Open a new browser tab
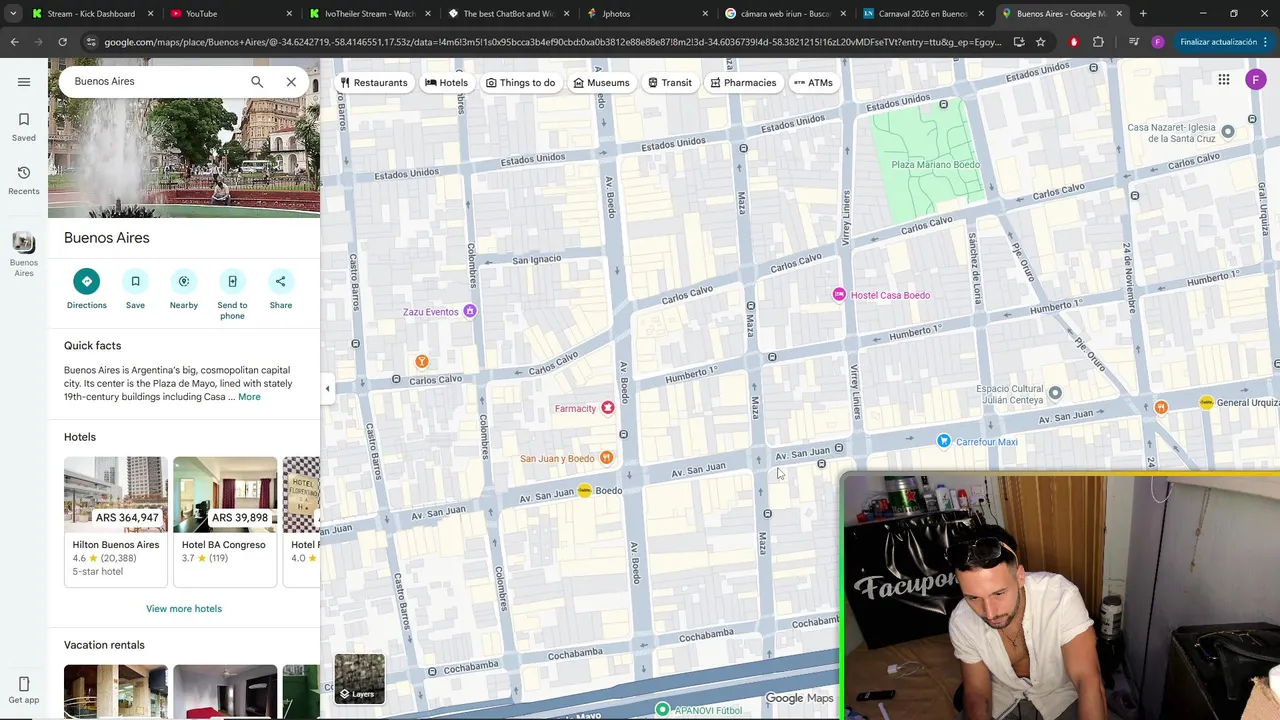Screen dimensions: 1280x720 (x=1143, y=13)
